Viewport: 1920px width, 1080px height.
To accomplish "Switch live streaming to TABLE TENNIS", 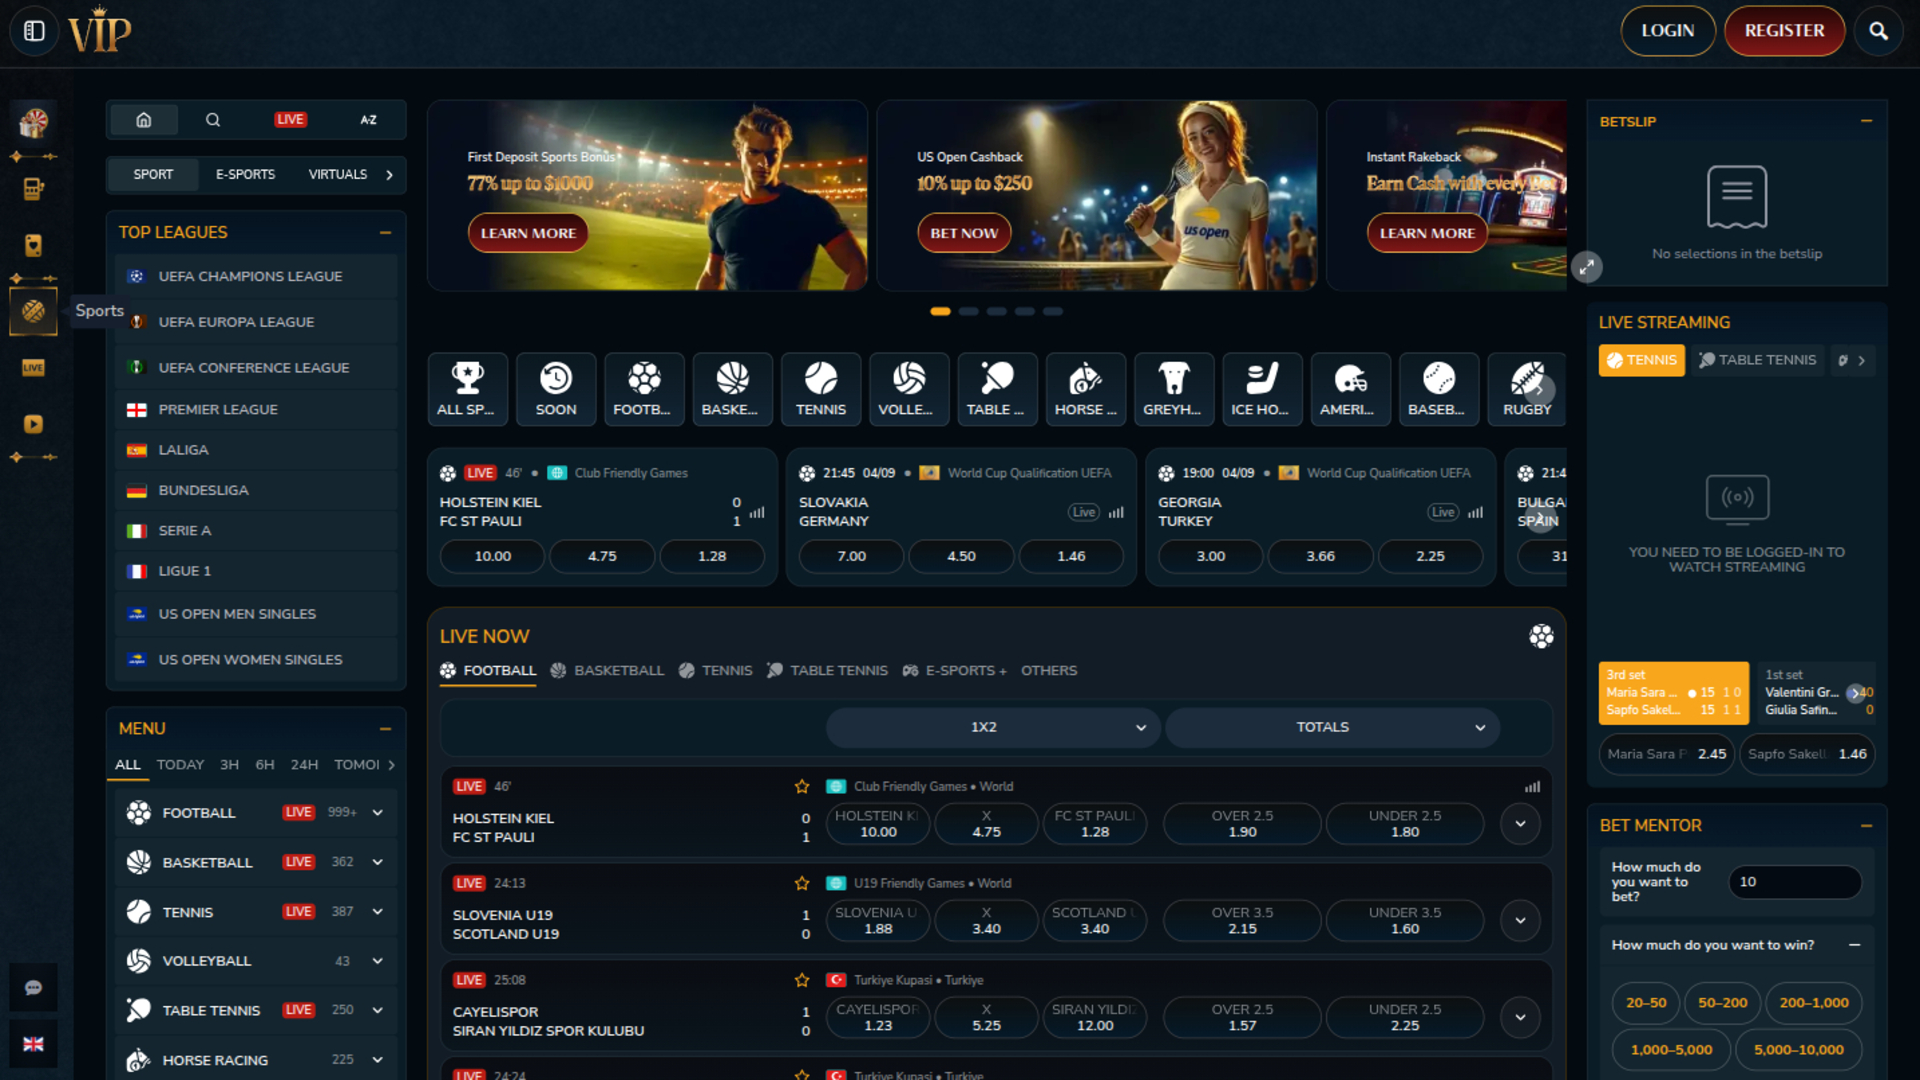I will [x=1757, y=360].
